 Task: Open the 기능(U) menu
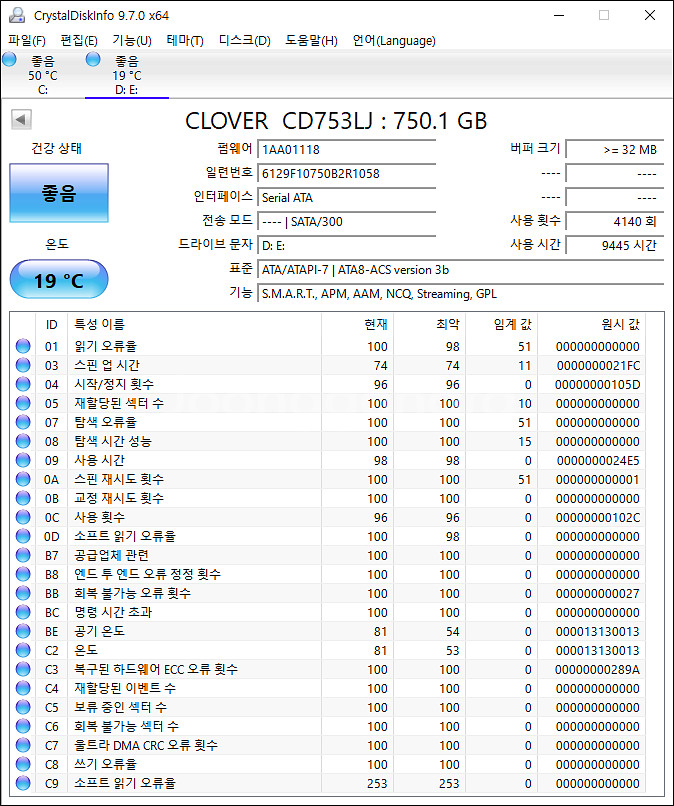point(132,41)
